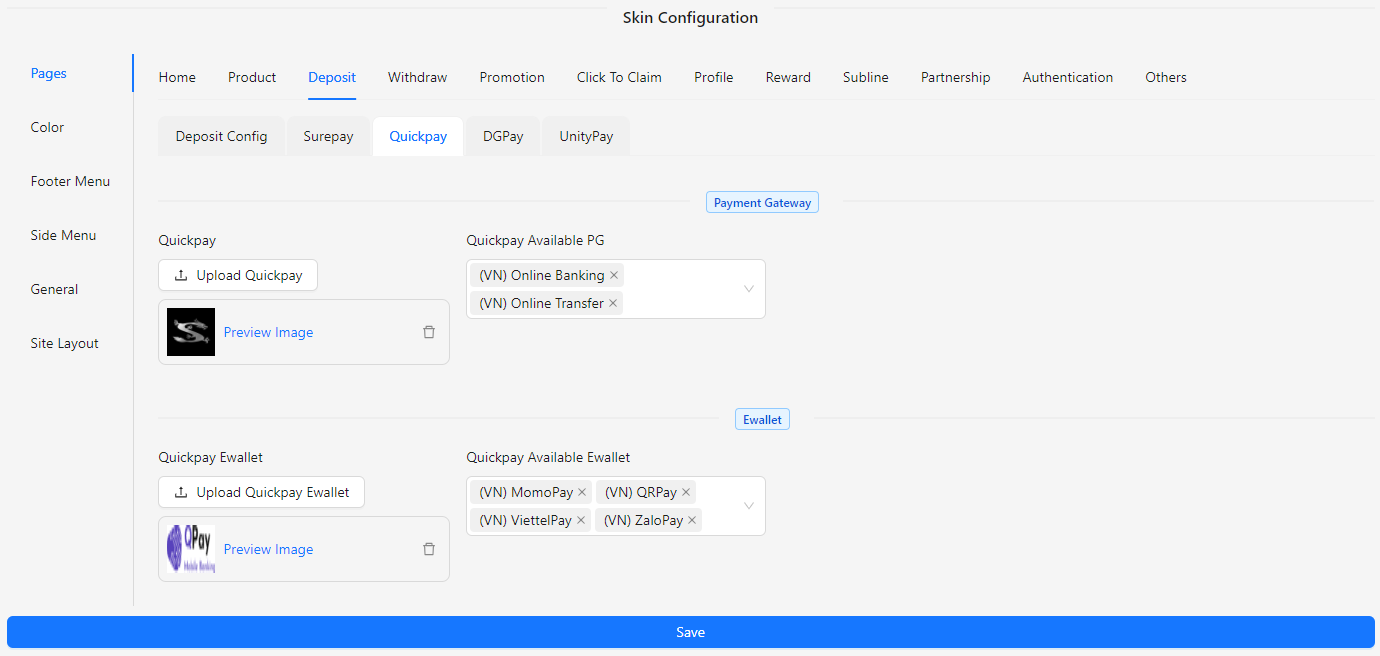The image size is (1380, 656).
Task: Select Side Menu in the left sidebar
Action: pyautogui.click(x=63, y=235)
